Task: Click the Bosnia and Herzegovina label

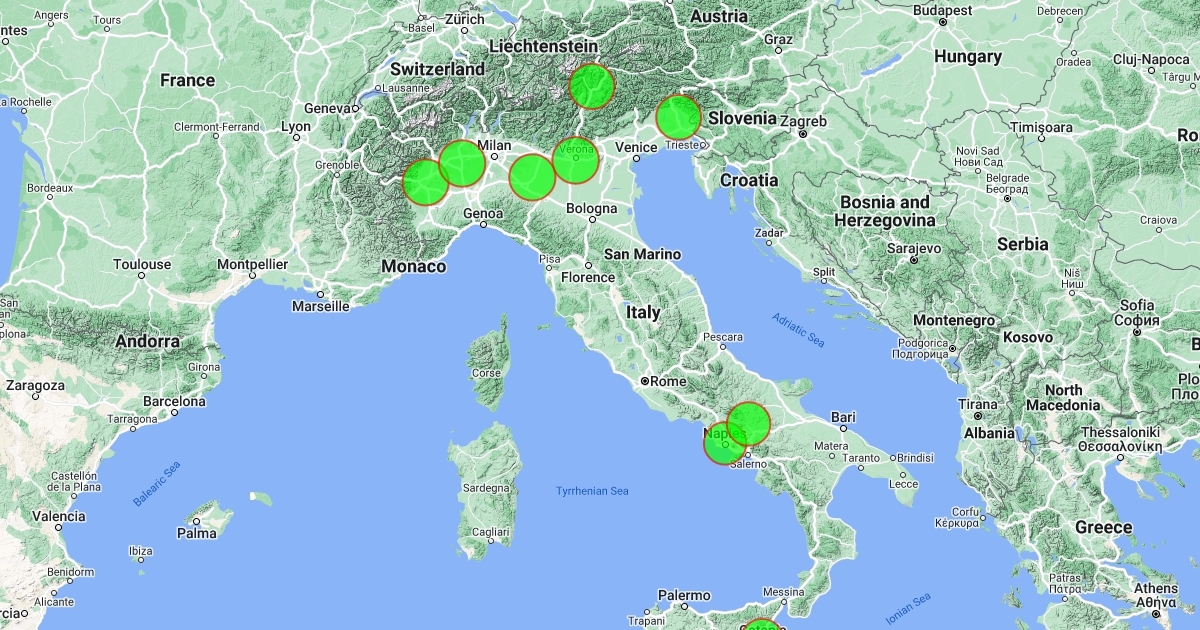Action: tap(883, 210)
